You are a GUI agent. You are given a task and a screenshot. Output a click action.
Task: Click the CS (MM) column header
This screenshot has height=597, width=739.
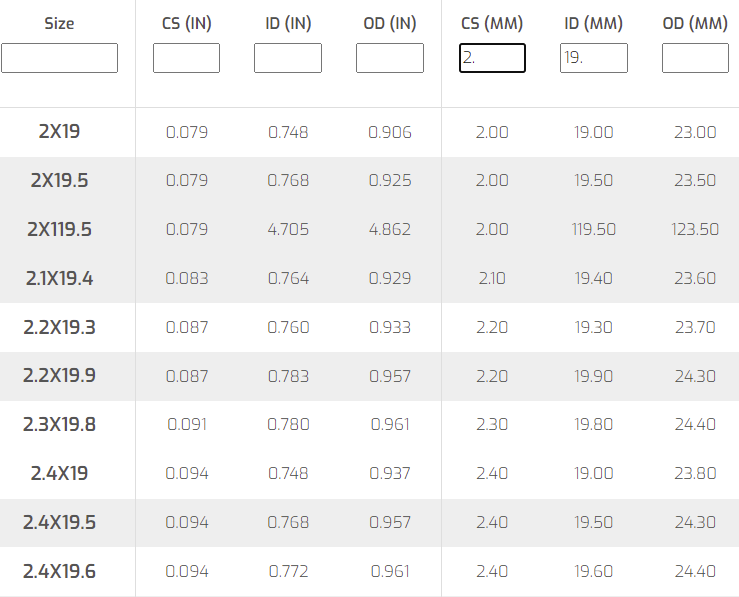[492, 23]
